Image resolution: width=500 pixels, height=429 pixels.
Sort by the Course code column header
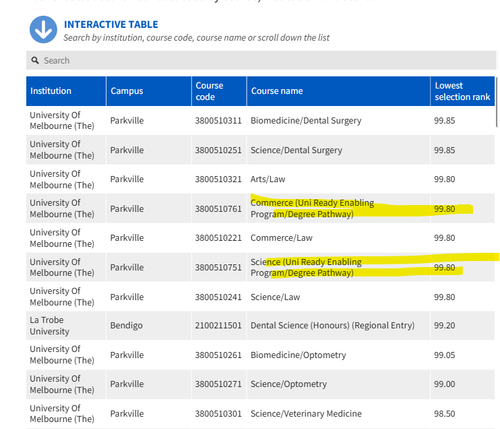pos(219,91)
